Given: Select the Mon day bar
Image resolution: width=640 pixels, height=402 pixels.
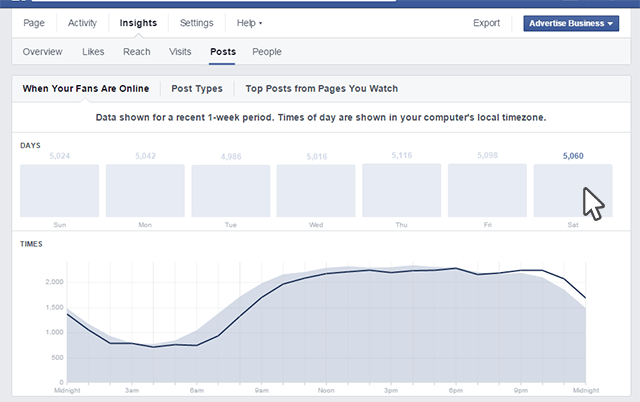Looking at the screenshot, I should [x=145, y=191].
